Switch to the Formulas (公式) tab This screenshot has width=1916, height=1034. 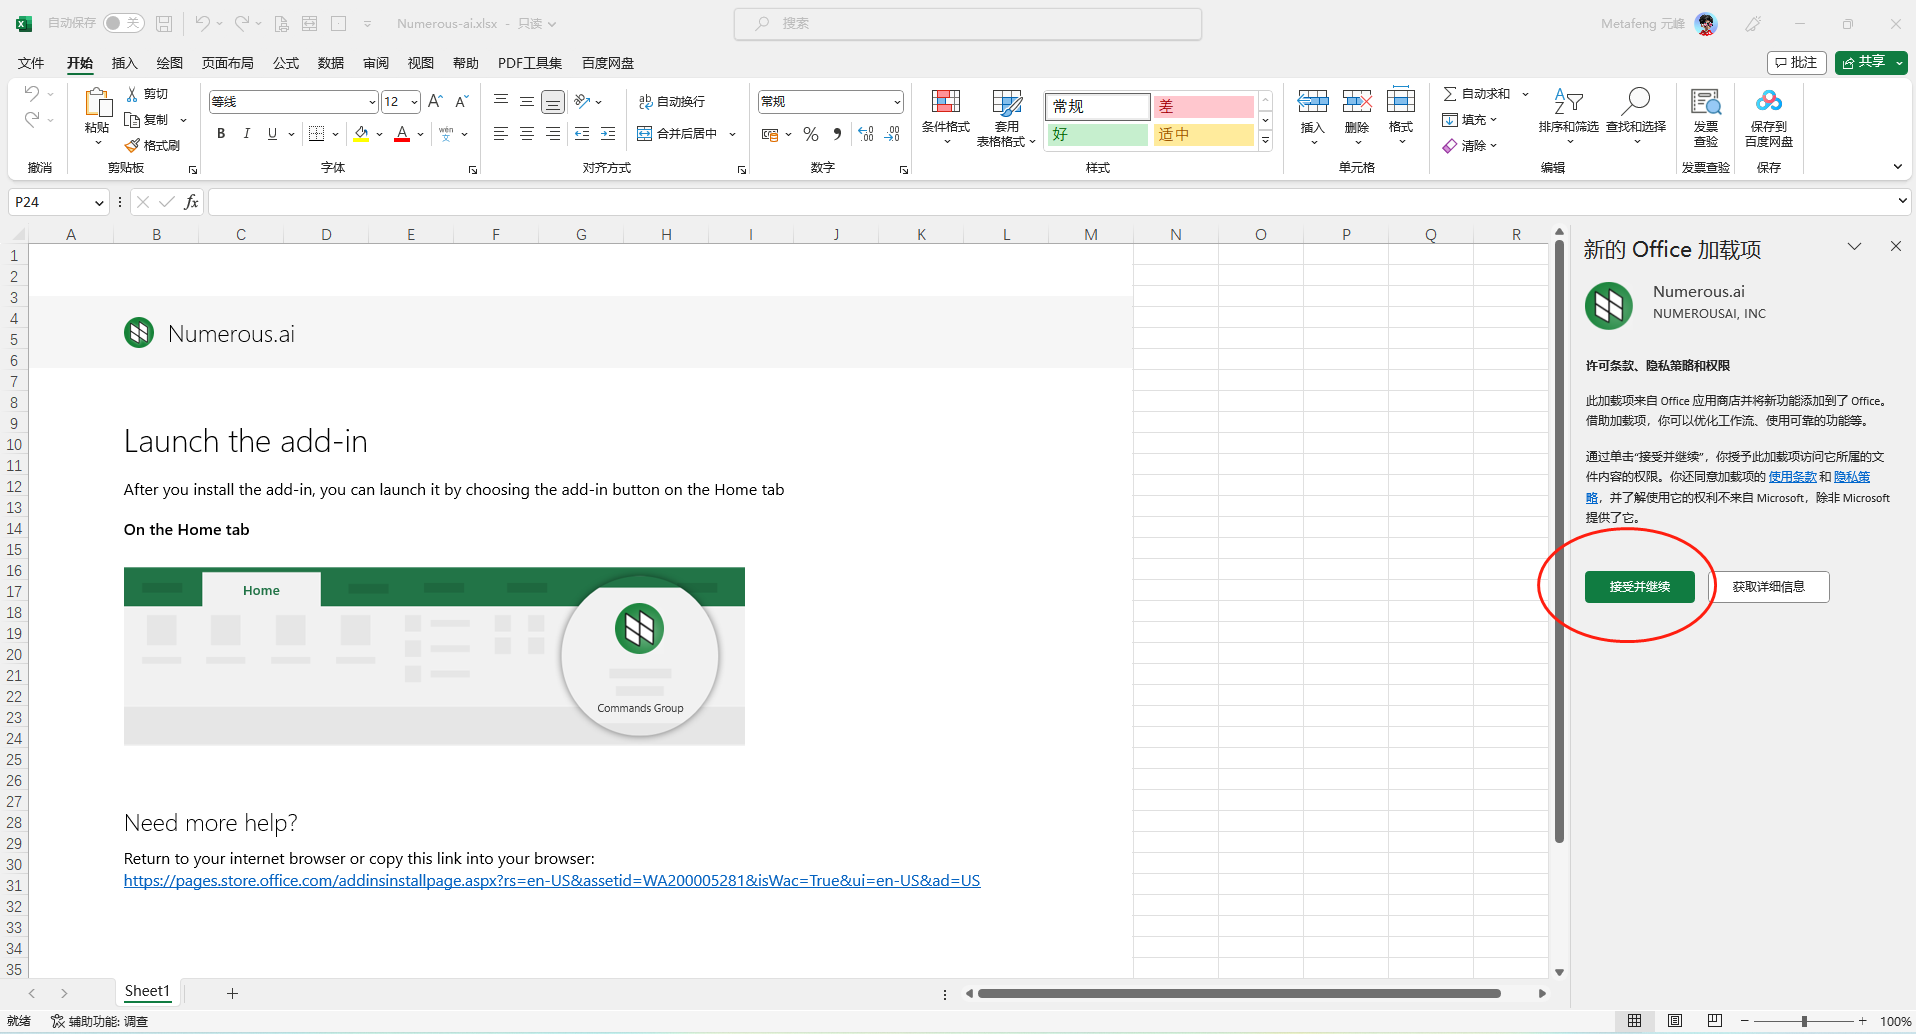(x=286, y=63)
